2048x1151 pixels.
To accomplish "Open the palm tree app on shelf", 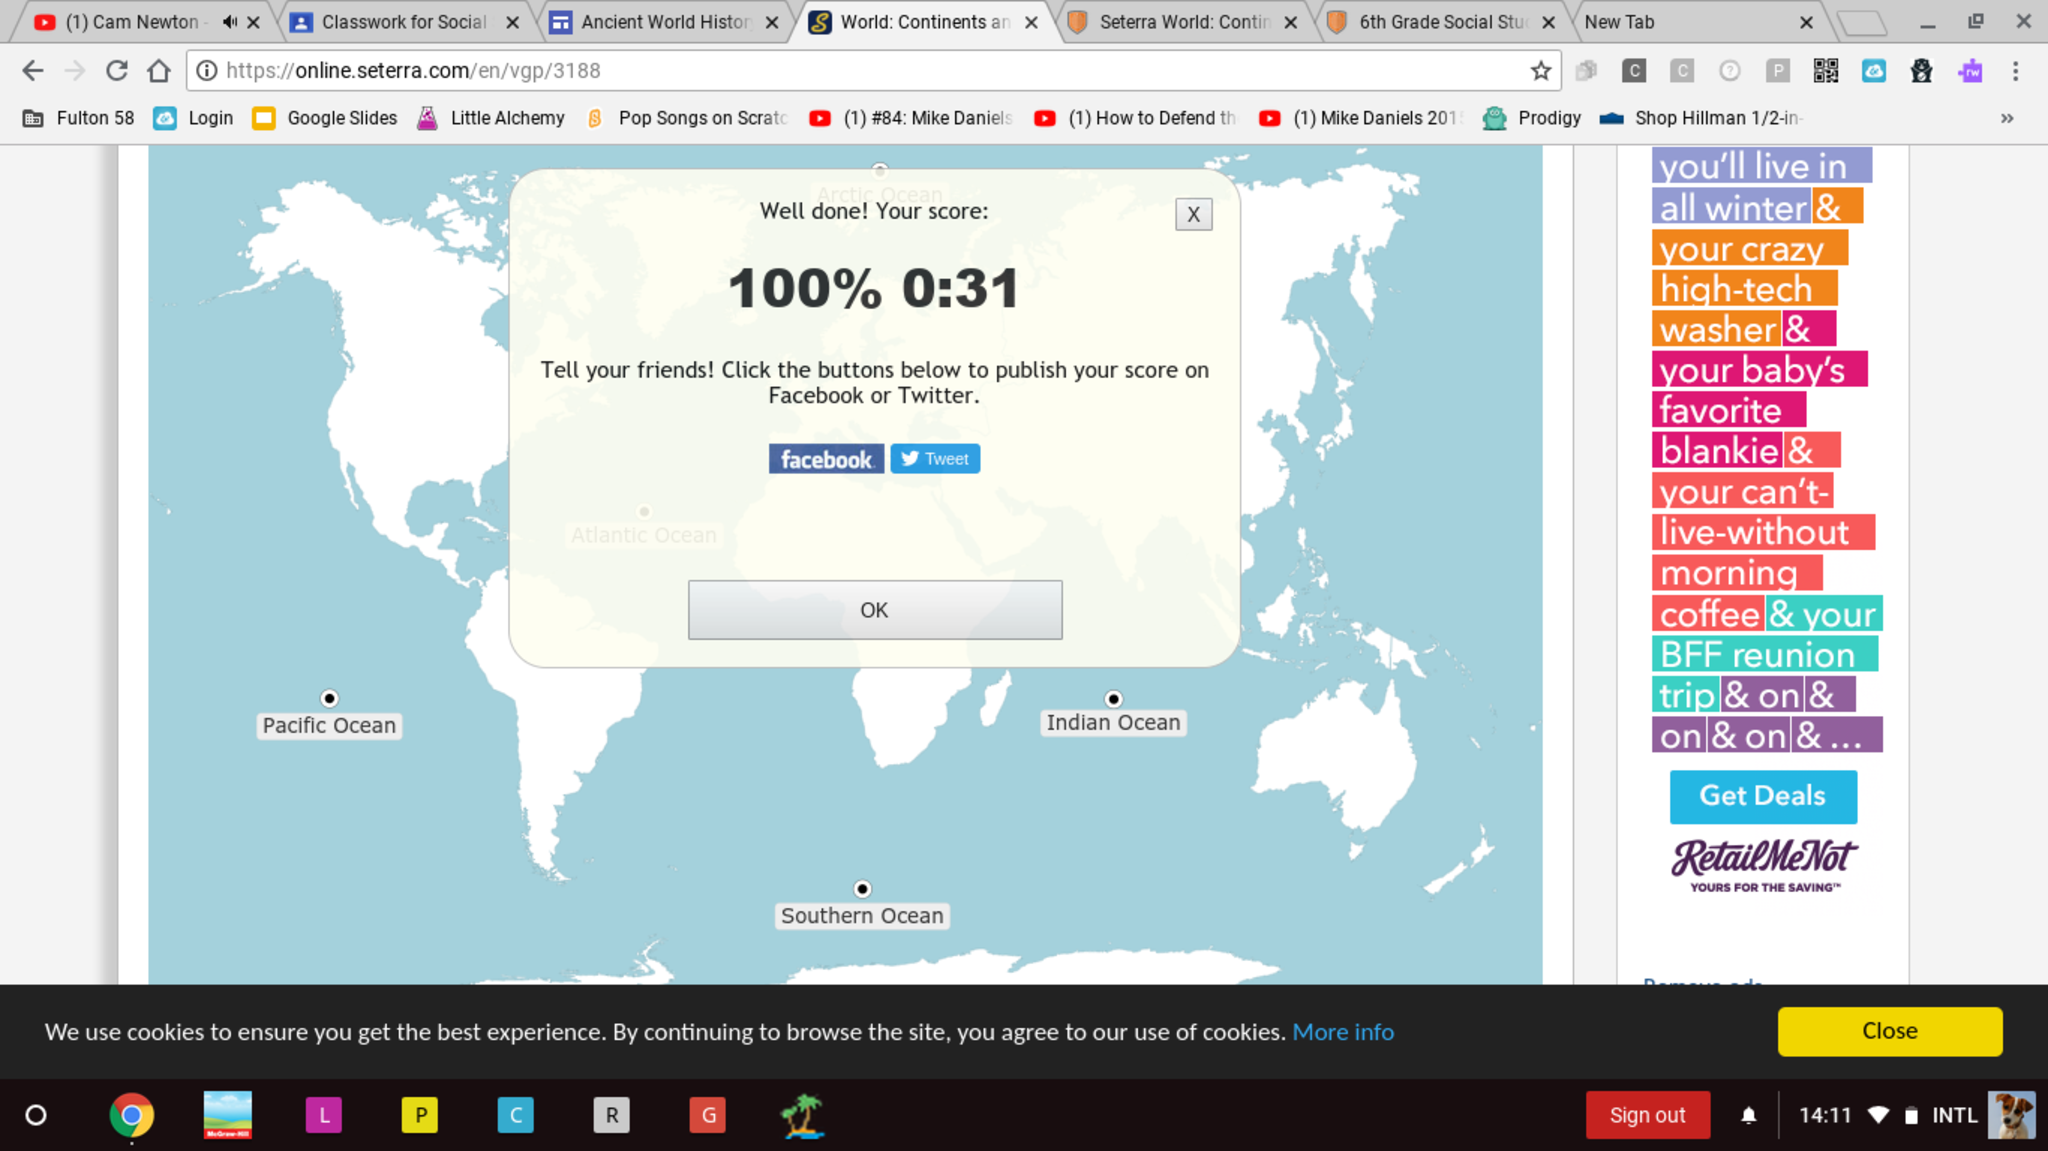I will click(802, 1115).
